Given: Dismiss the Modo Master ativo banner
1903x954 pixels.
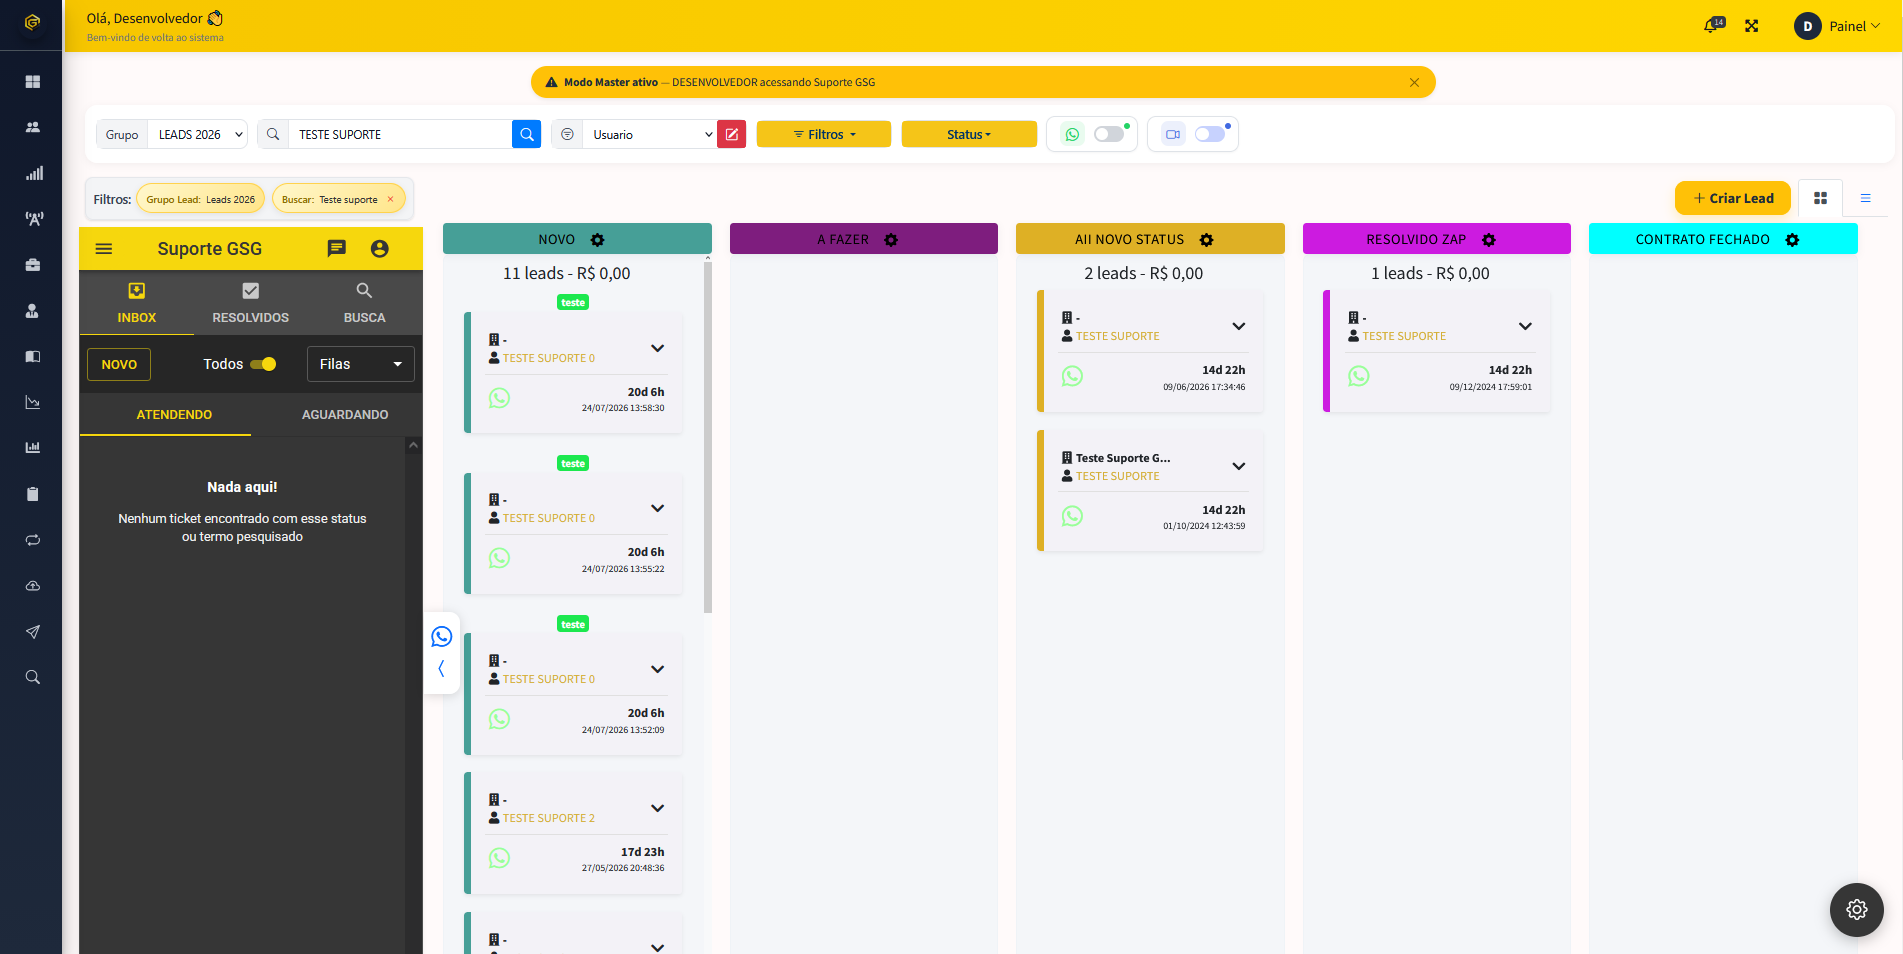Looking at the screenshot, I should 1414,82.
